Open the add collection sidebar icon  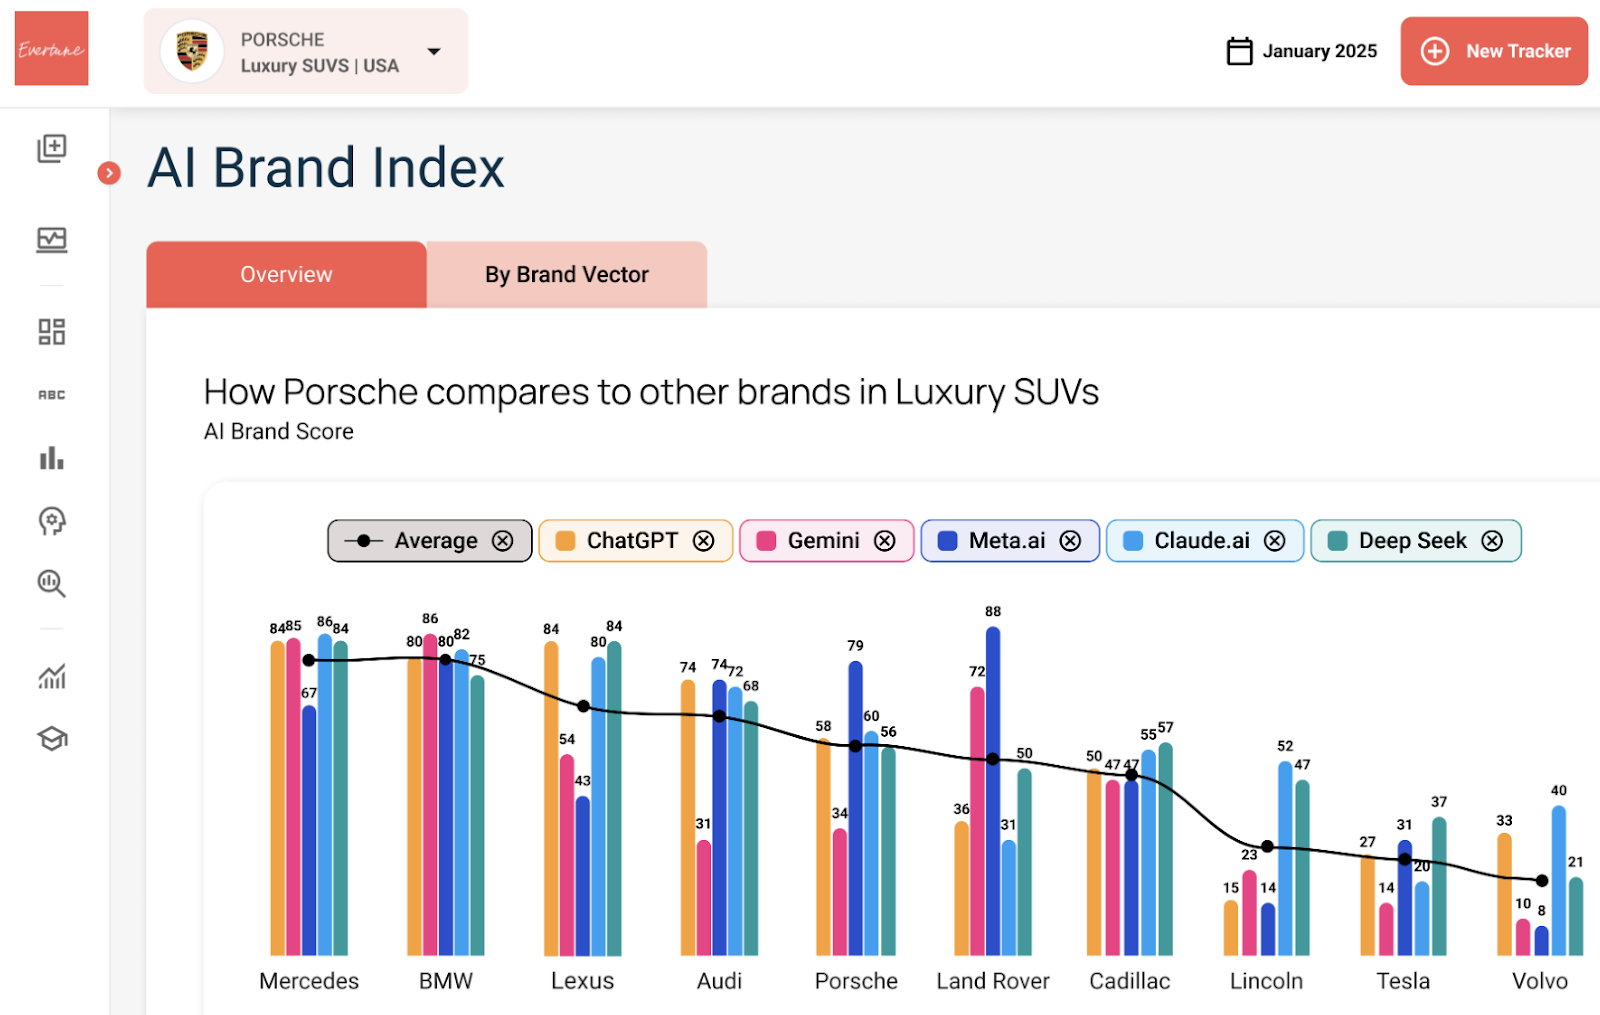click(52, 149)
